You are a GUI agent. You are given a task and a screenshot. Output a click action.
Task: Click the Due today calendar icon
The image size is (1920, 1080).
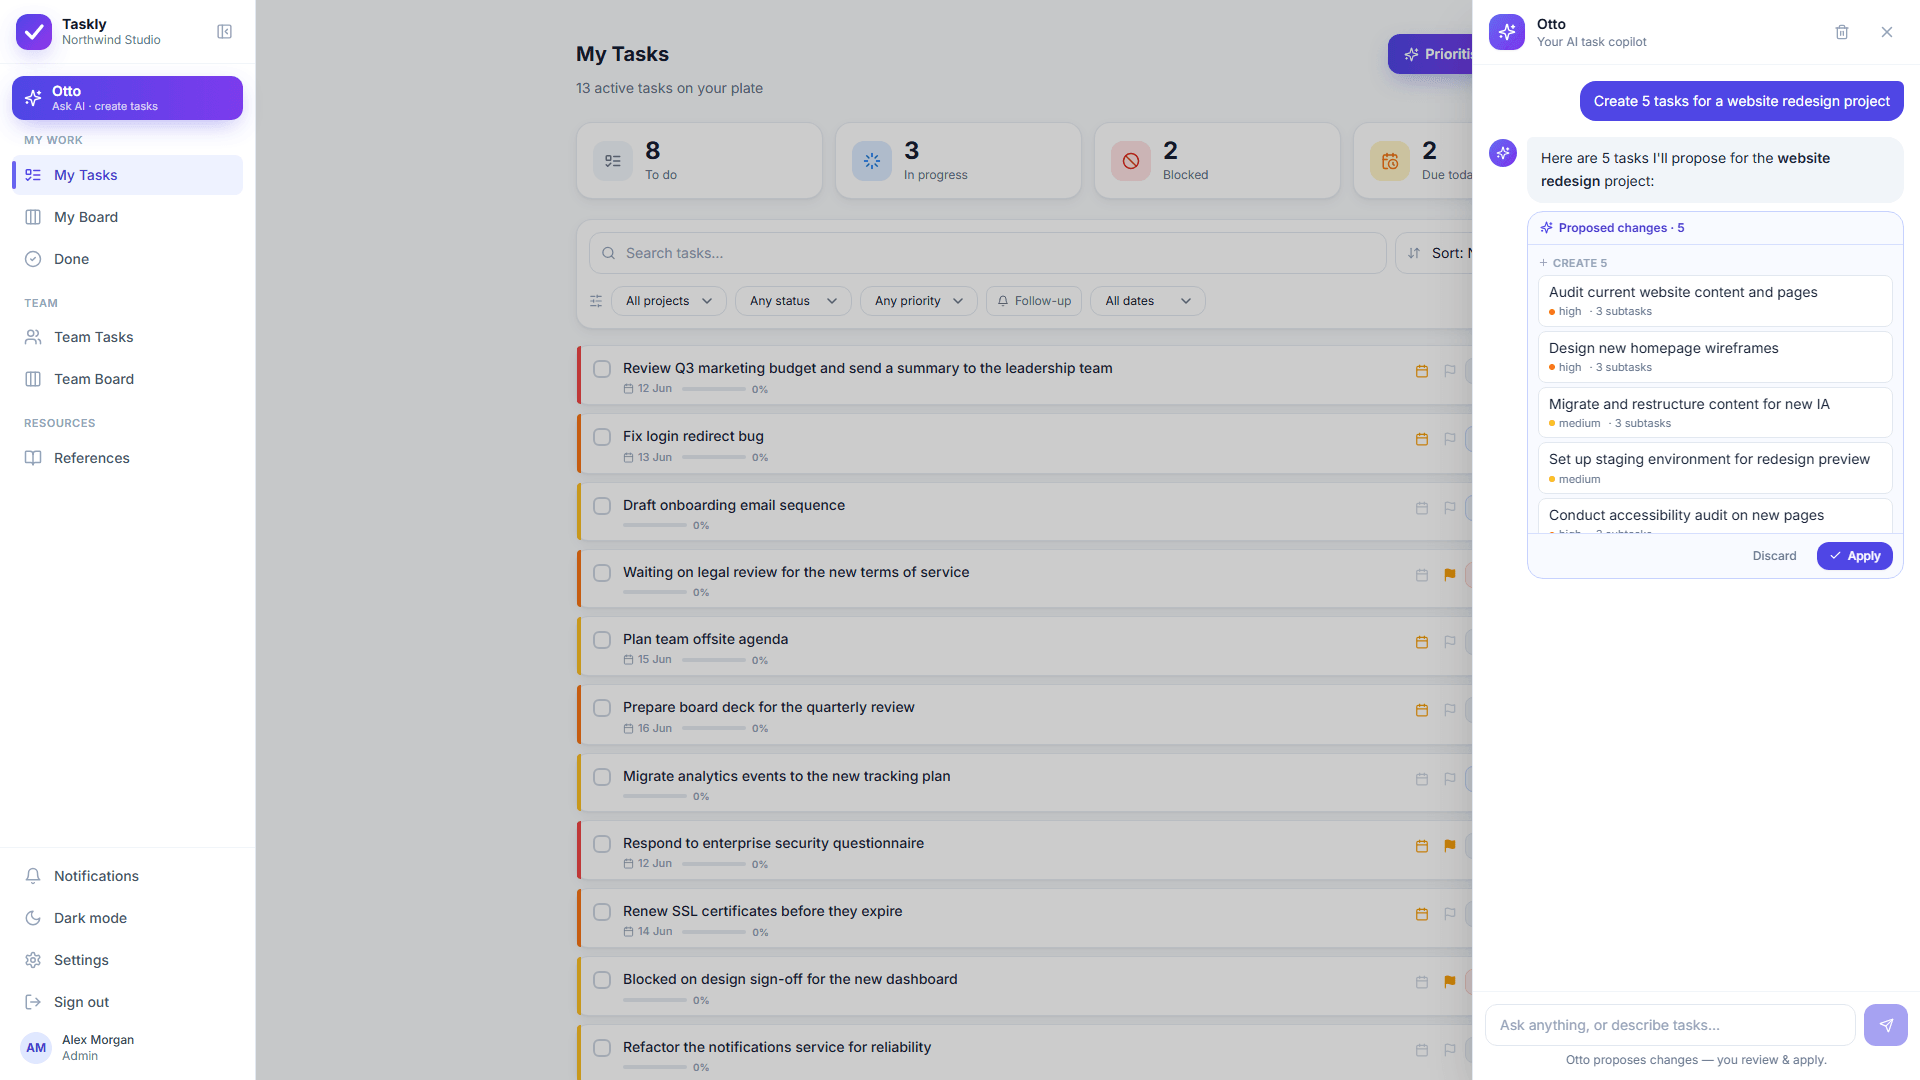point(1390,161)
